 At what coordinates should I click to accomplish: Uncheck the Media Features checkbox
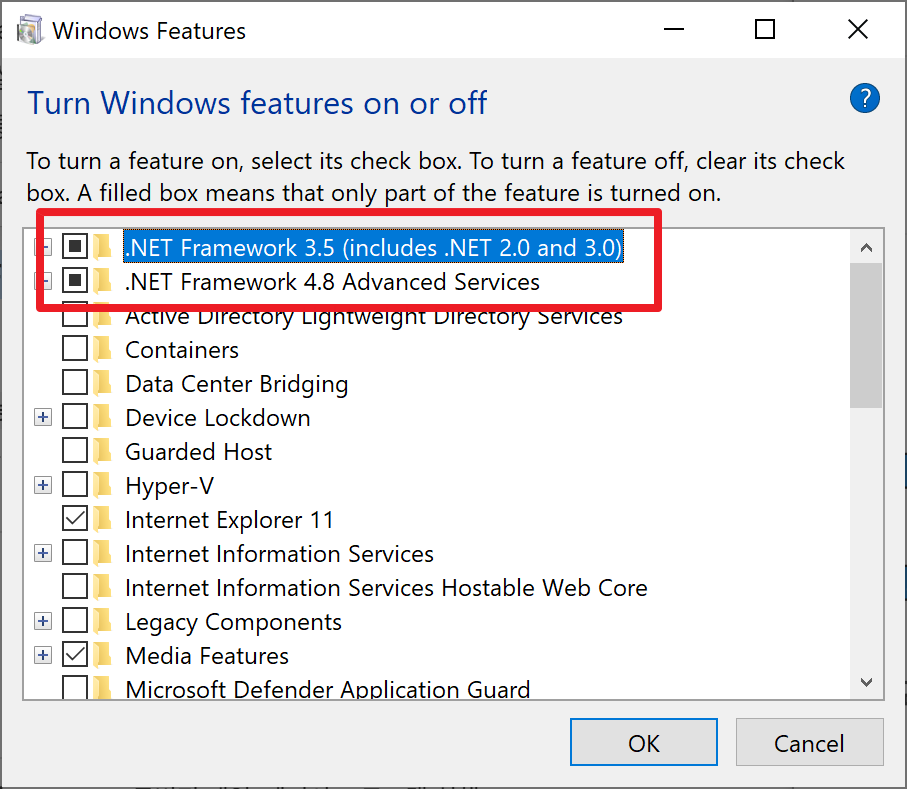[75, 655]
